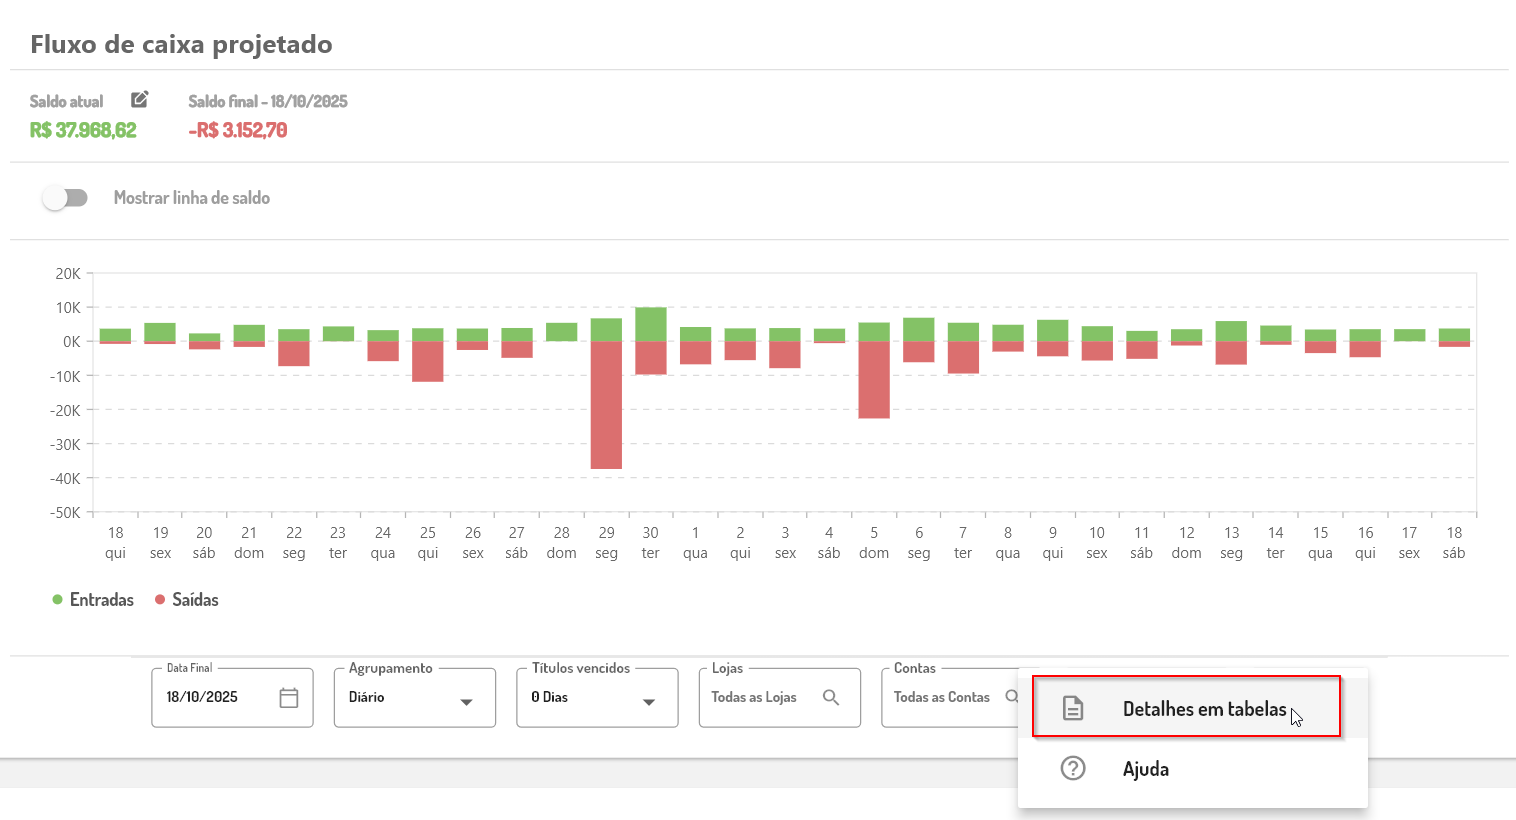This screenshot has height=820, width=1516.
Task: Open the Títulos vencidos dropdown
Action: pyautogui.click(x=597, y=698)
